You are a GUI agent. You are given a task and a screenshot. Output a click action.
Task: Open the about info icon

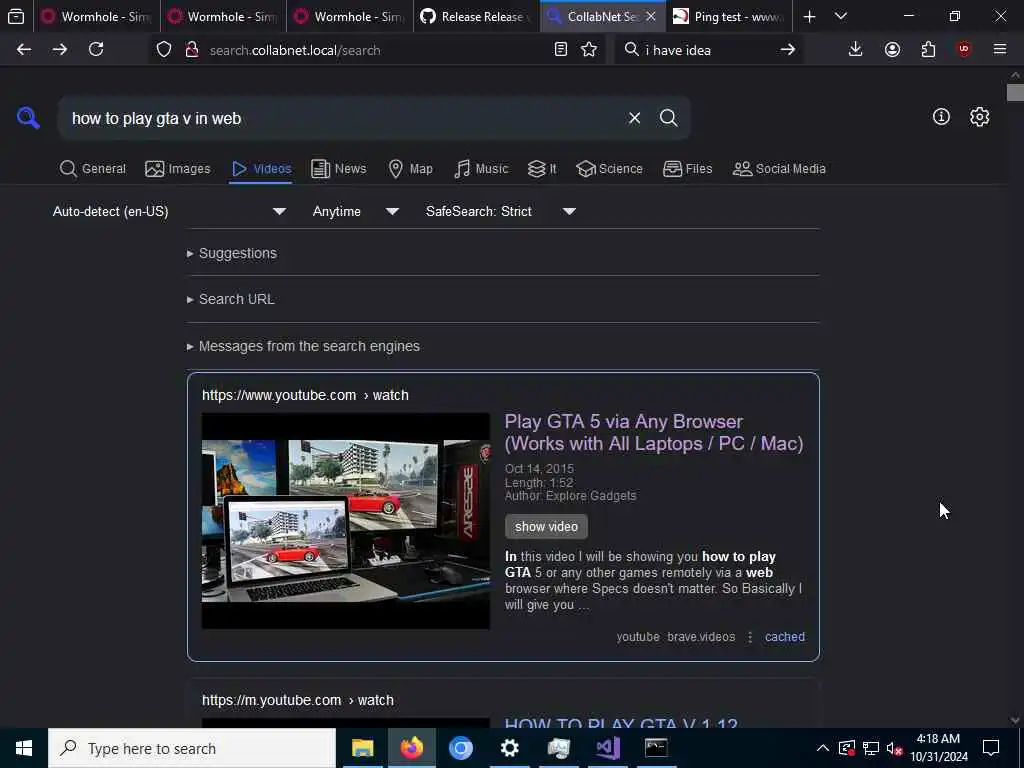click(941, 117)
